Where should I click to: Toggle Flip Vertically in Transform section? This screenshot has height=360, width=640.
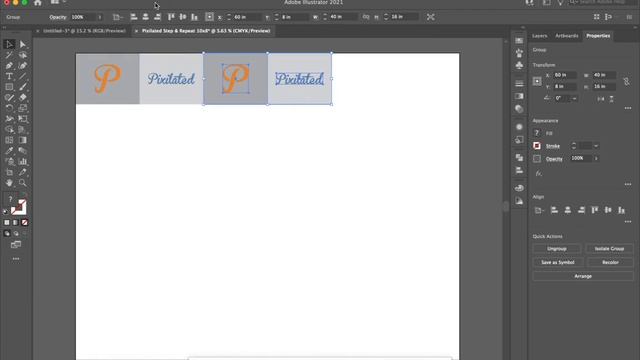(x=611, y=99)
